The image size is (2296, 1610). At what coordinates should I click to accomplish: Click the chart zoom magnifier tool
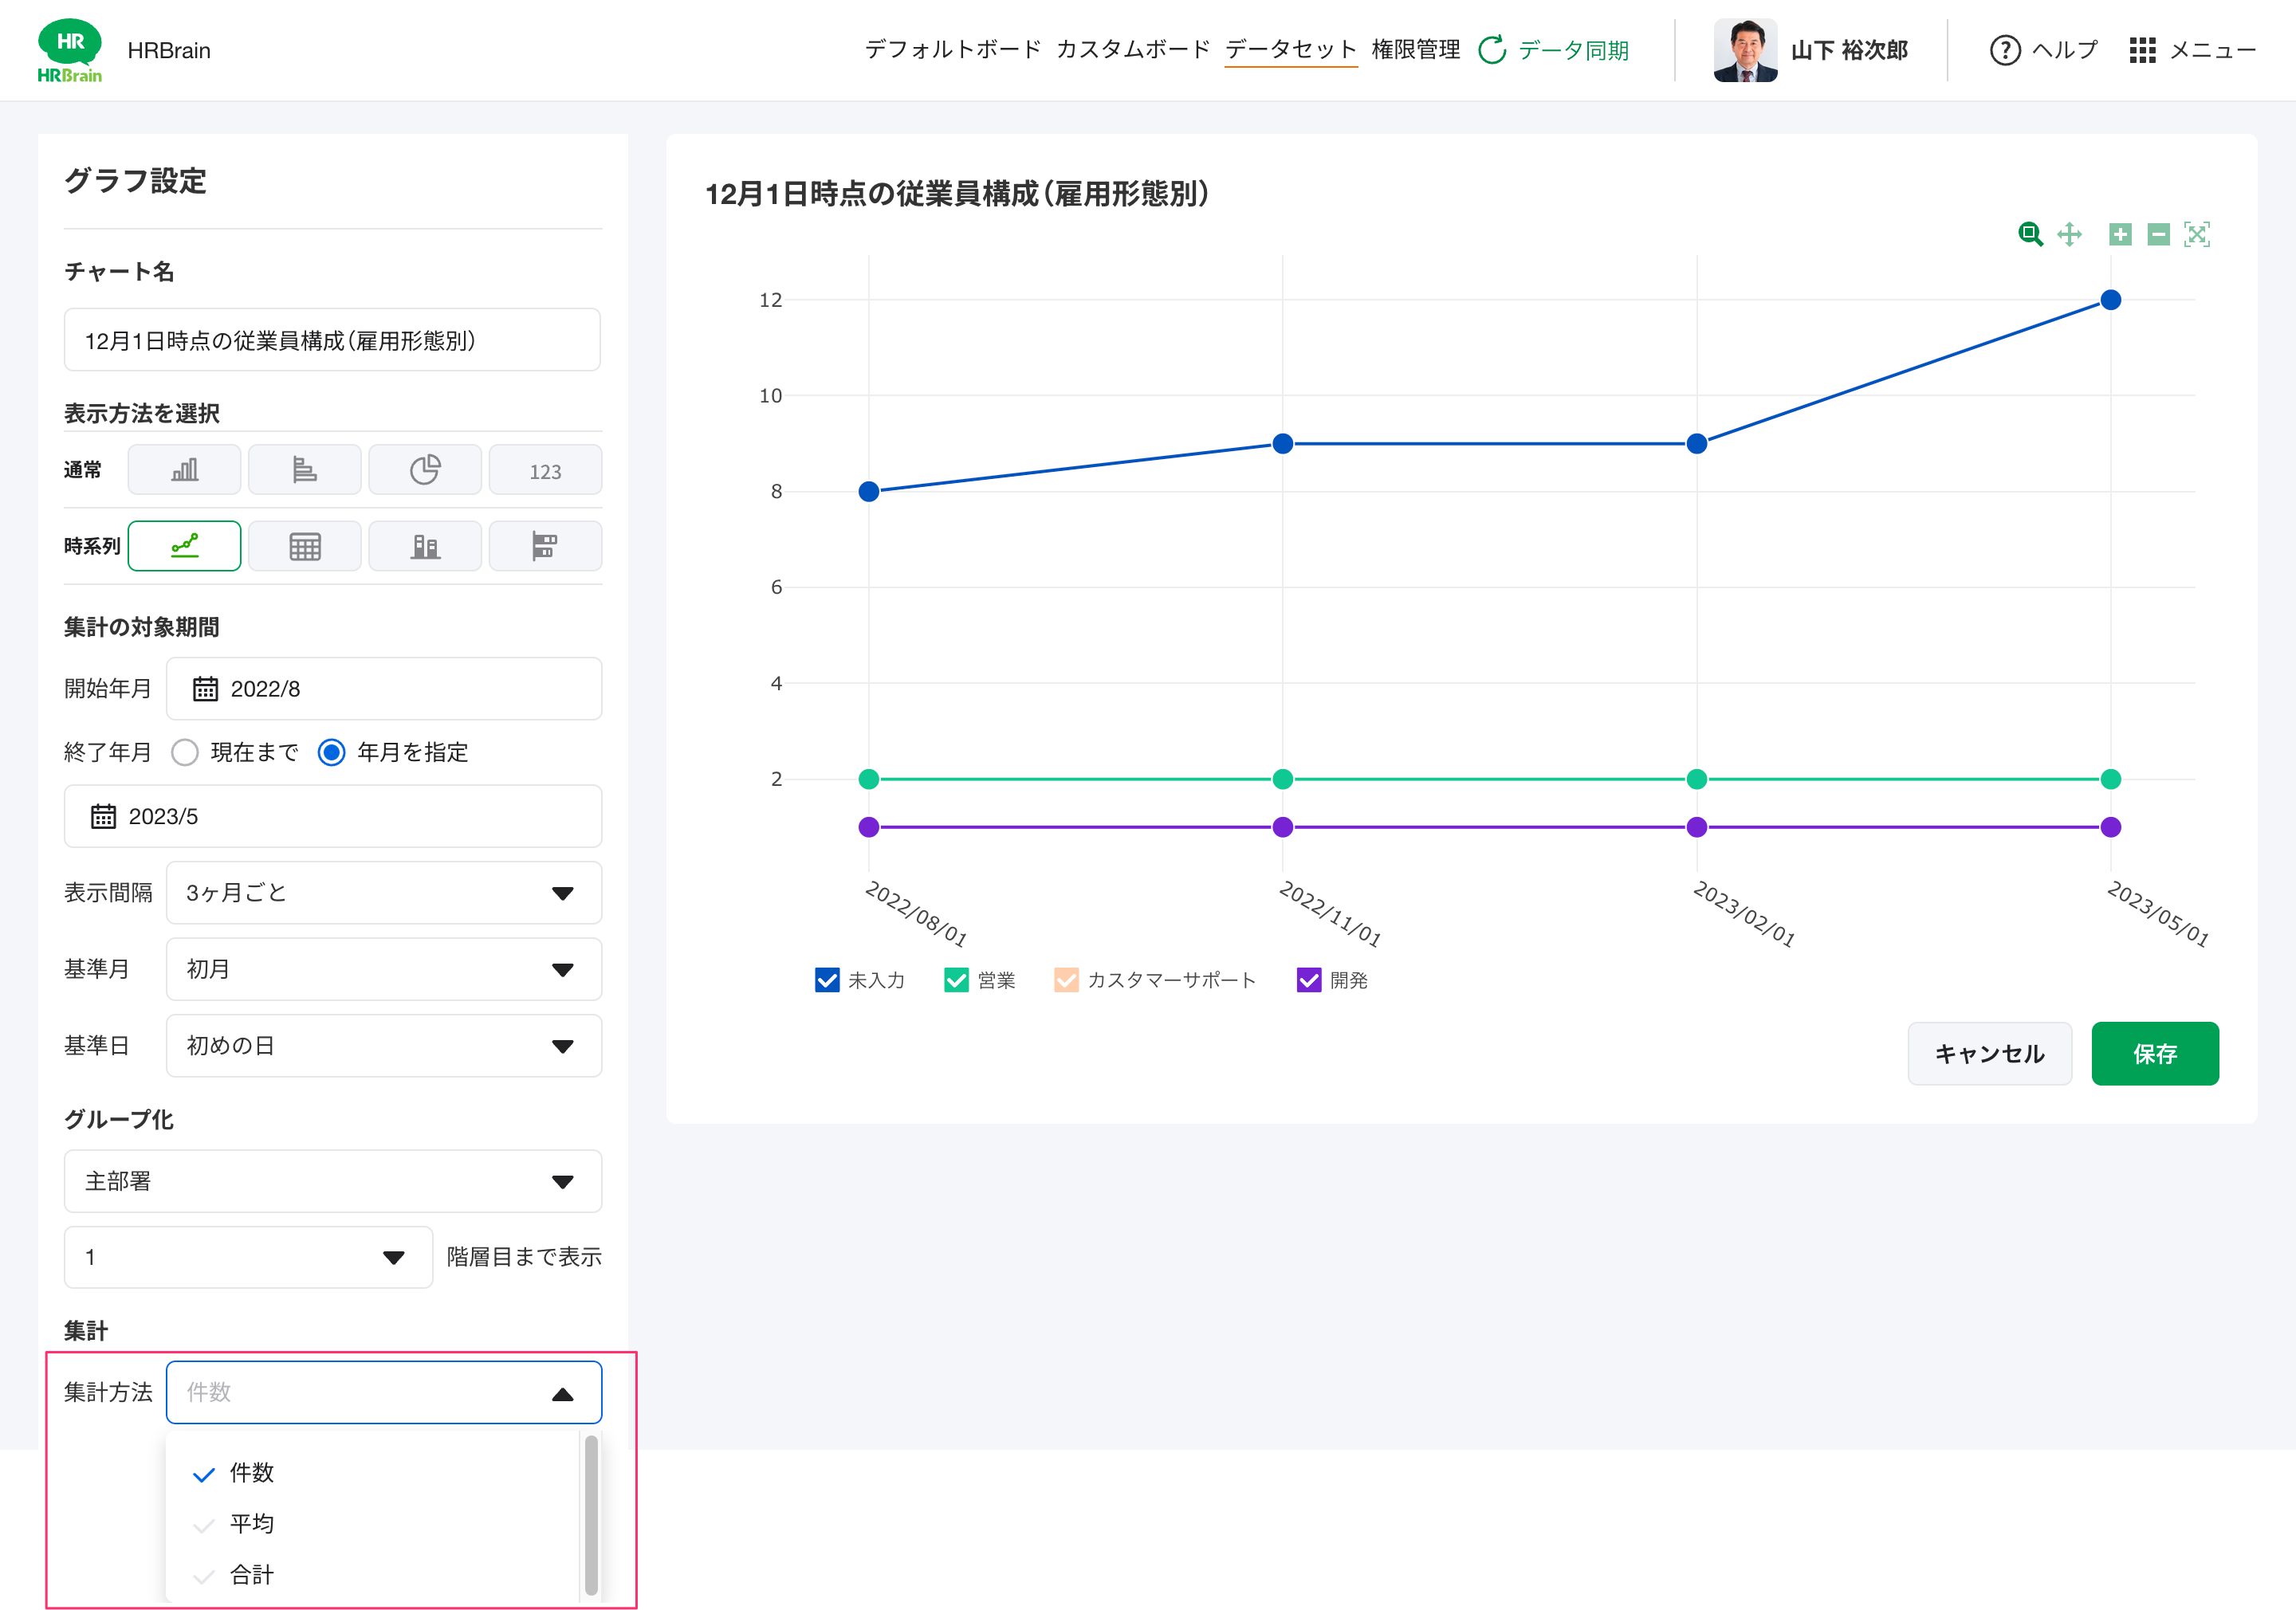click(x=2029, y=234)
